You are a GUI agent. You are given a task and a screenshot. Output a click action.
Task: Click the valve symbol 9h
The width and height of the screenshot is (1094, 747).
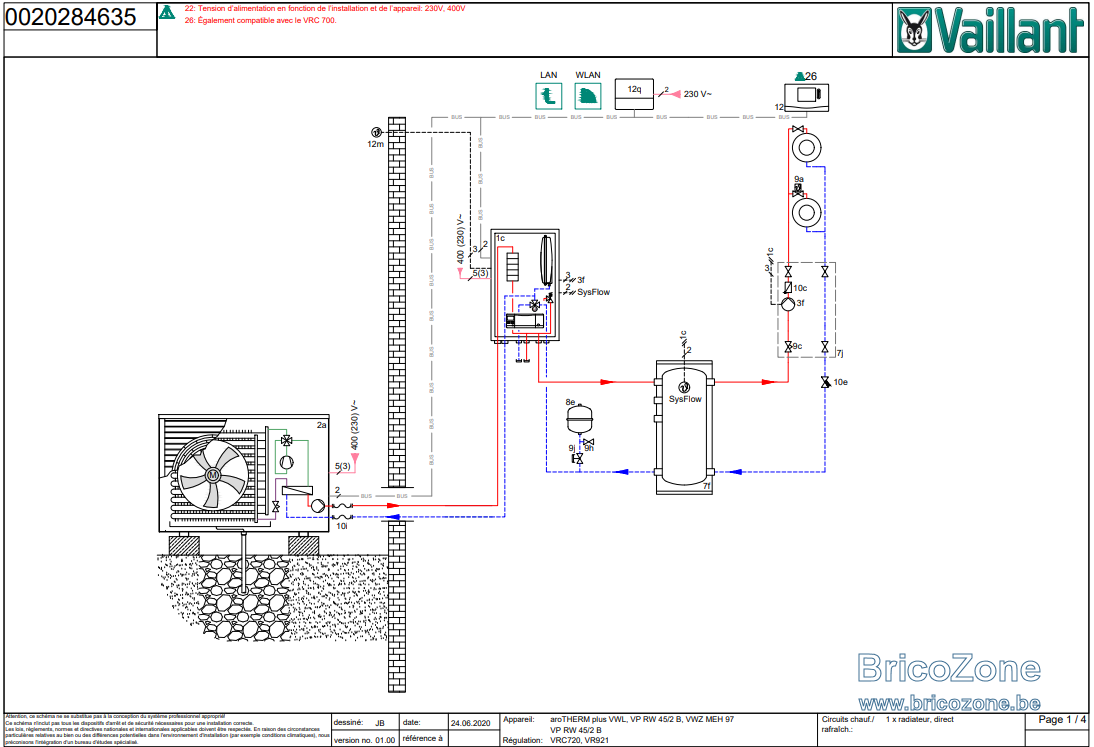[x=589, y=442]
